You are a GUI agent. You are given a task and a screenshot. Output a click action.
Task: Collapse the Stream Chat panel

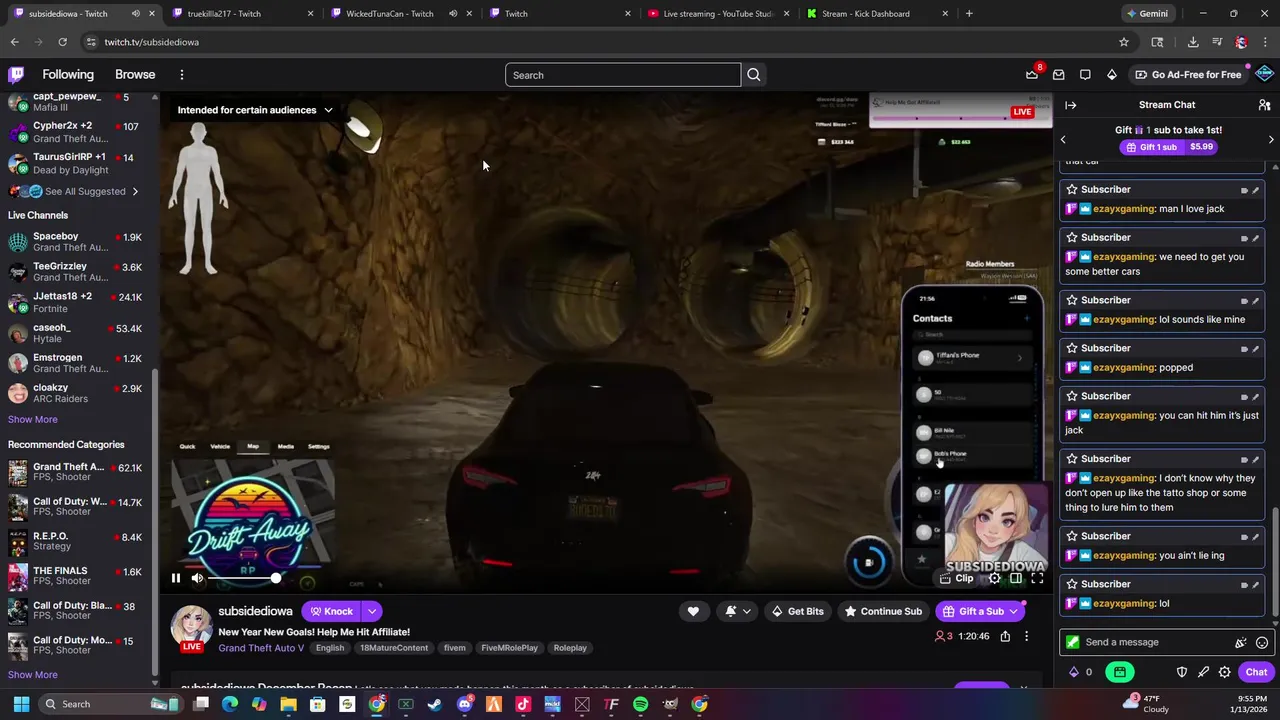coord(1070,105)
